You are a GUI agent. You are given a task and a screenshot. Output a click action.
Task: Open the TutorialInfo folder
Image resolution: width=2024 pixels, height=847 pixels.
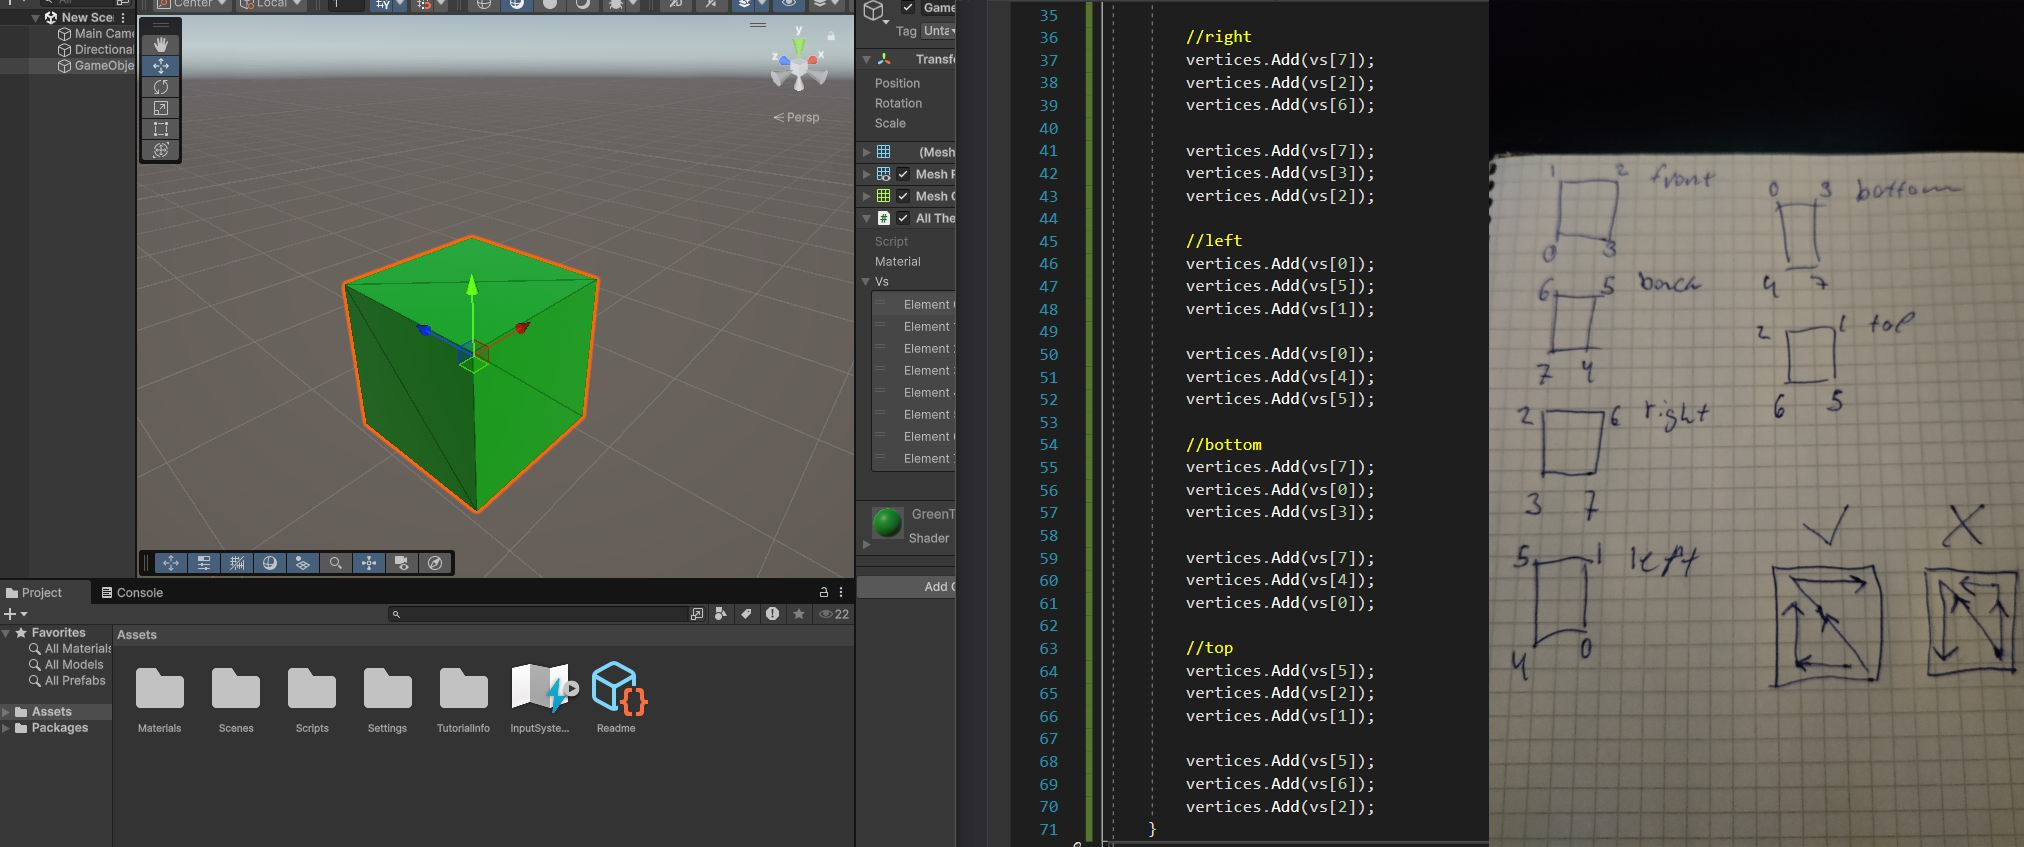tap(464, 700)
